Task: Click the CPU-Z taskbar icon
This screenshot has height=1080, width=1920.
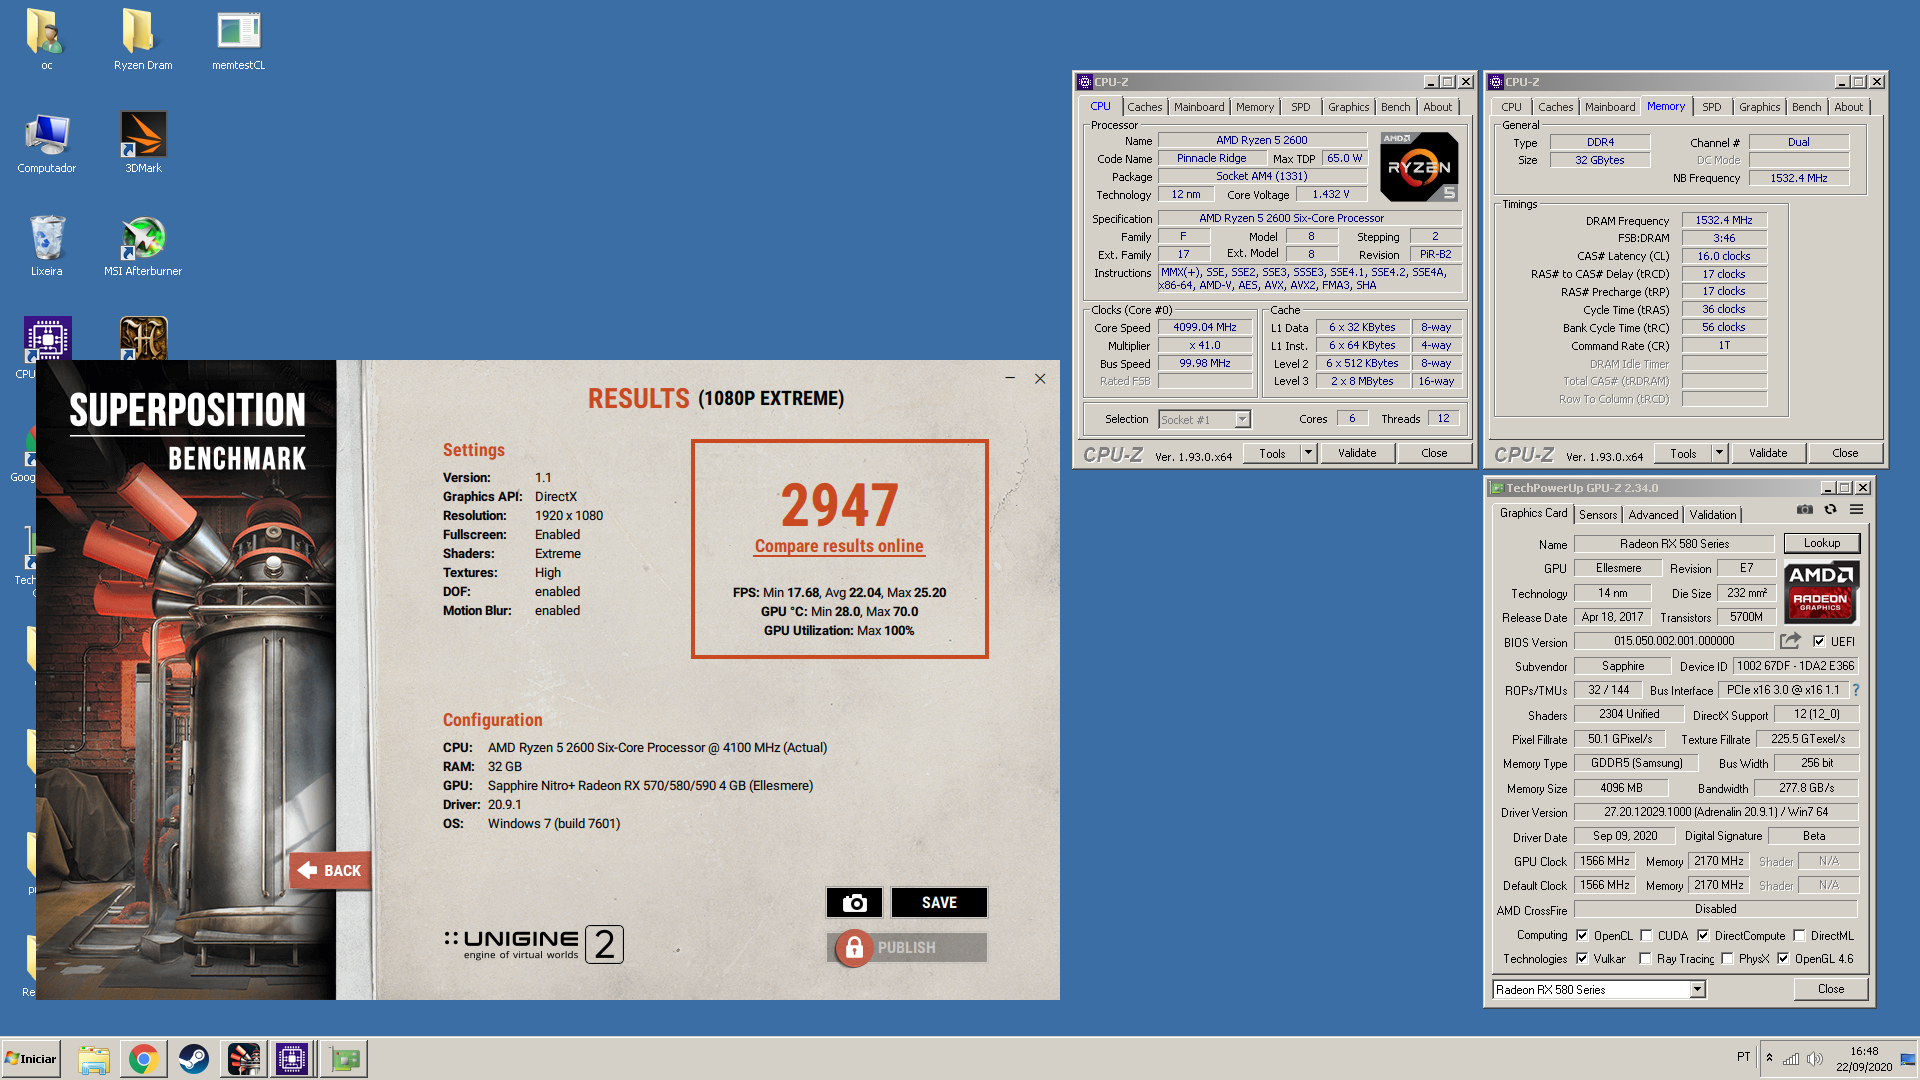Action: click(x=292, y=1059)
